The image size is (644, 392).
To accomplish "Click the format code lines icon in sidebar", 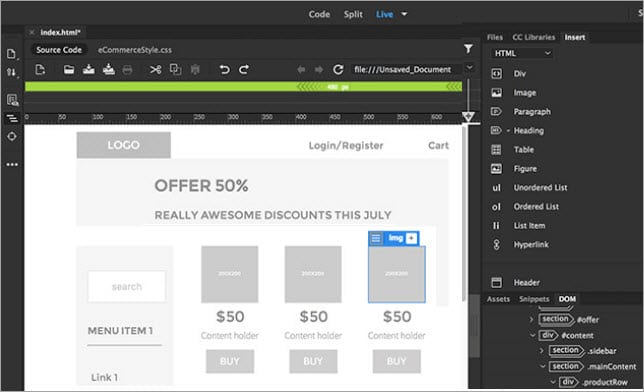I will [x=12, y=118].
